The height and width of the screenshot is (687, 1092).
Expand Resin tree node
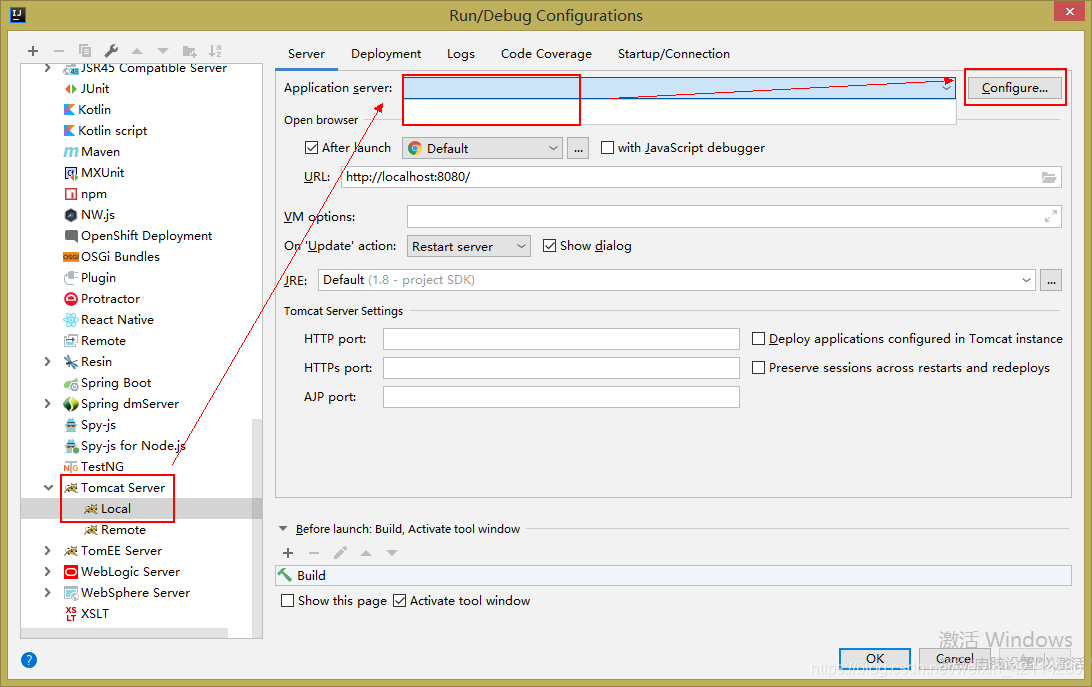click(48, 362)
